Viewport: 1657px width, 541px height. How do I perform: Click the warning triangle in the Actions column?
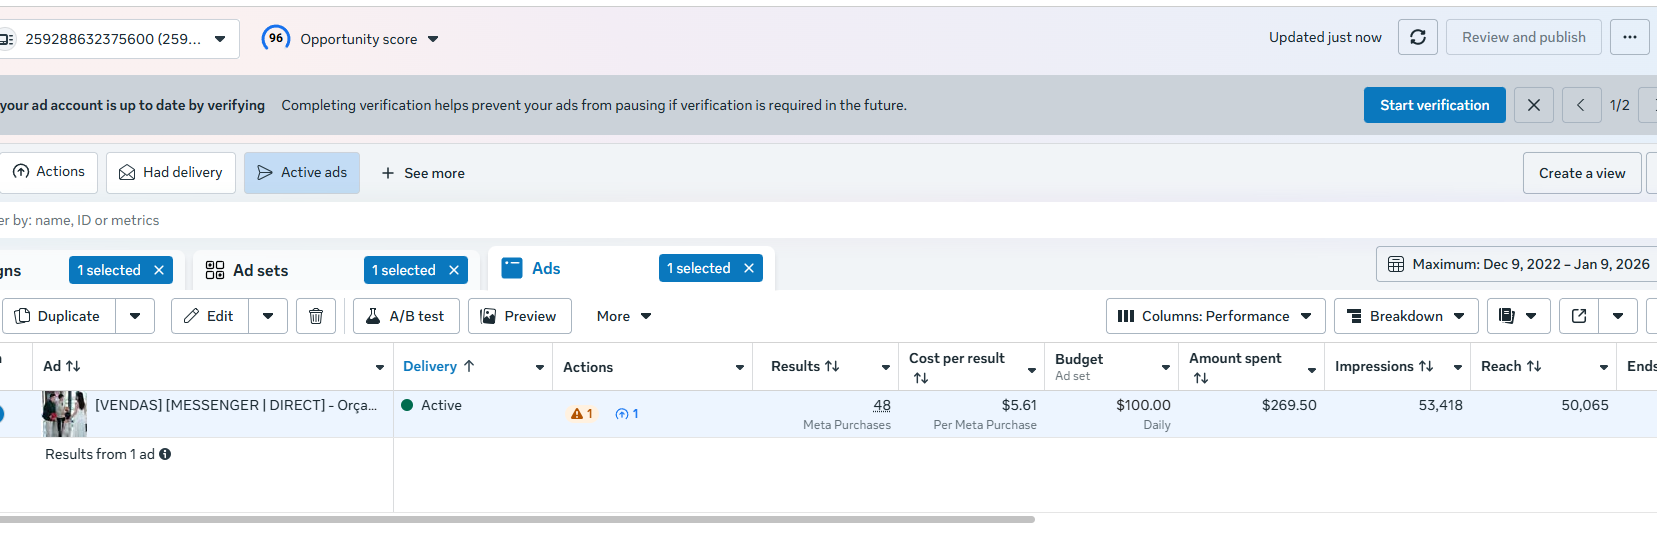pyautogui.click(x=577, y=414)
